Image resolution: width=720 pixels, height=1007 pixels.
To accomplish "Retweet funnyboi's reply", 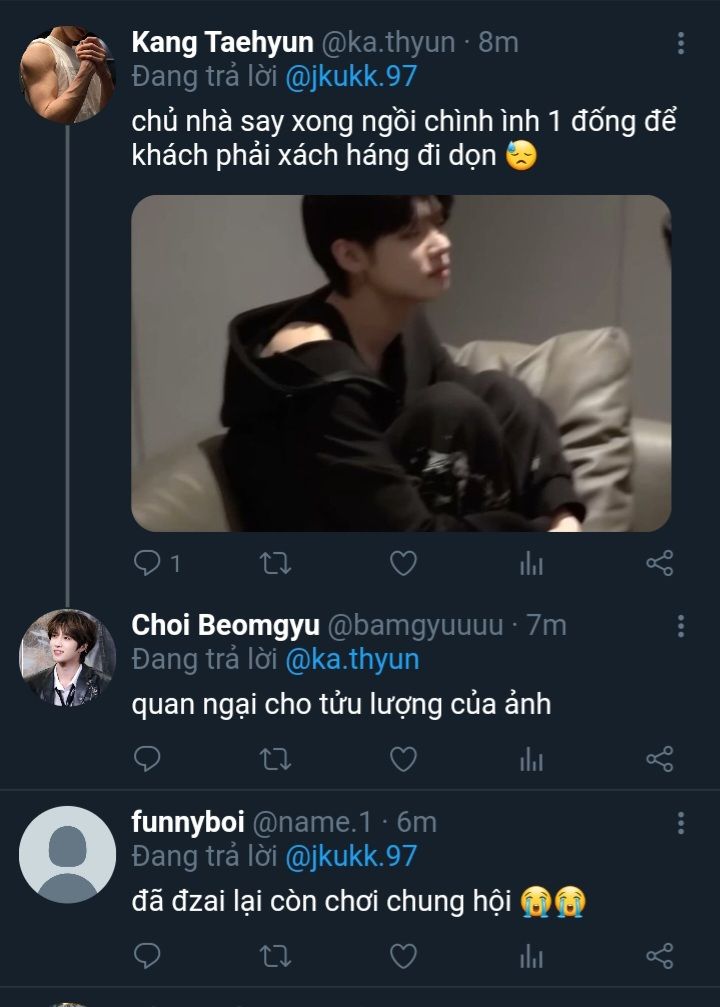I will 275,957.
